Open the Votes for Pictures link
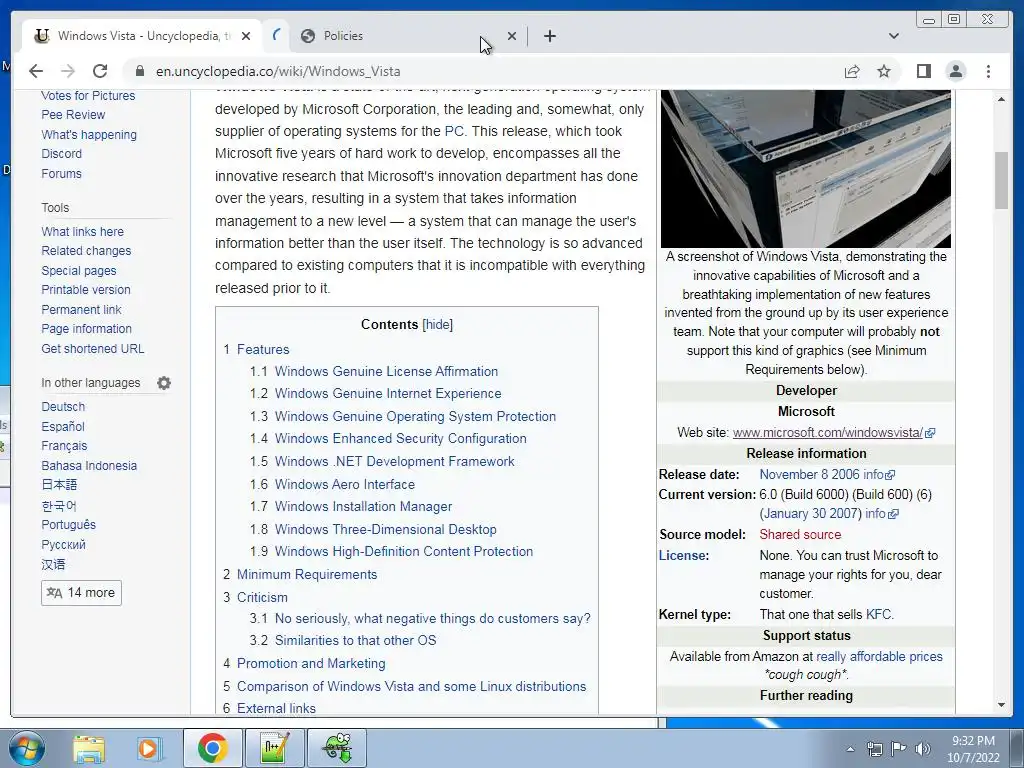Image resolution: width=1024 pixels, height=768 pixels. (88, 95)
